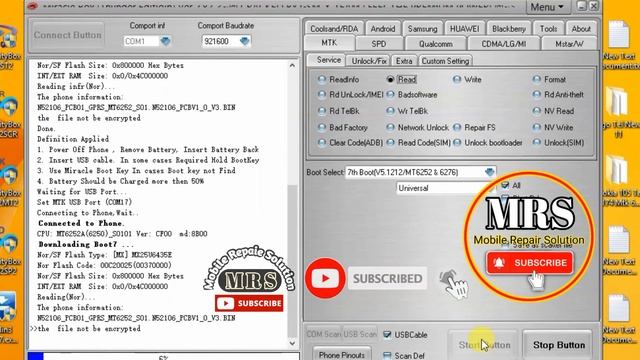
Task: Open the CDMA/LG/MI tab
Action: [504, 44]
